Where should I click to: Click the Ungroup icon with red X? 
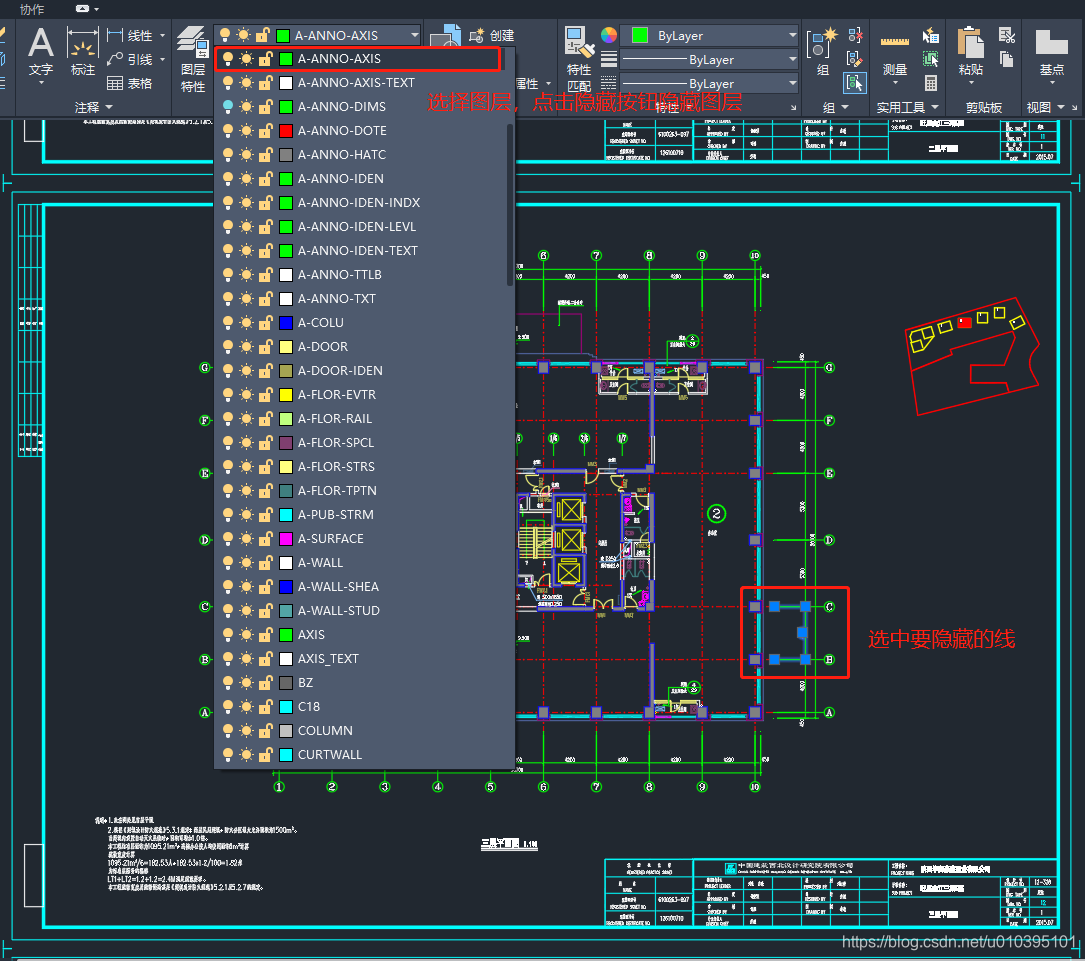point(855,35)
